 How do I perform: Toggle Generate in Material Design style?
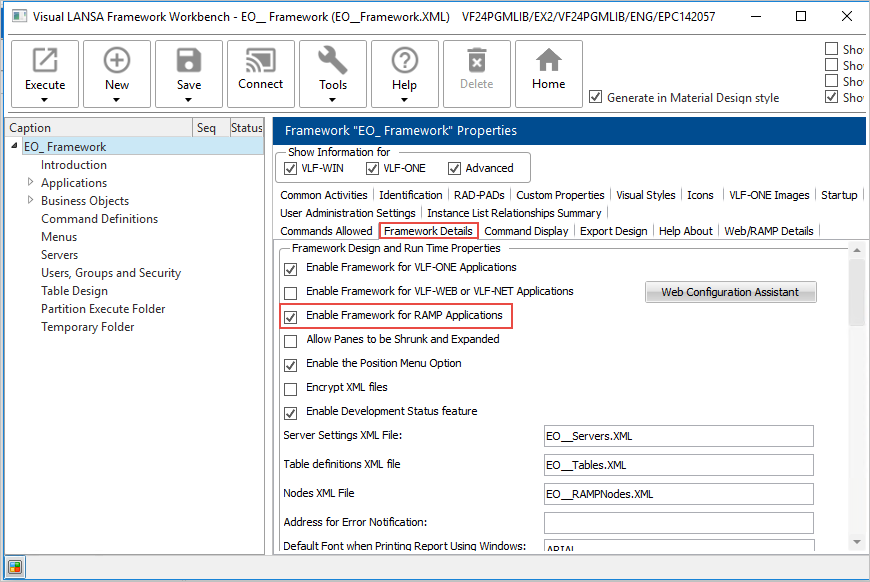coord(596,98)
